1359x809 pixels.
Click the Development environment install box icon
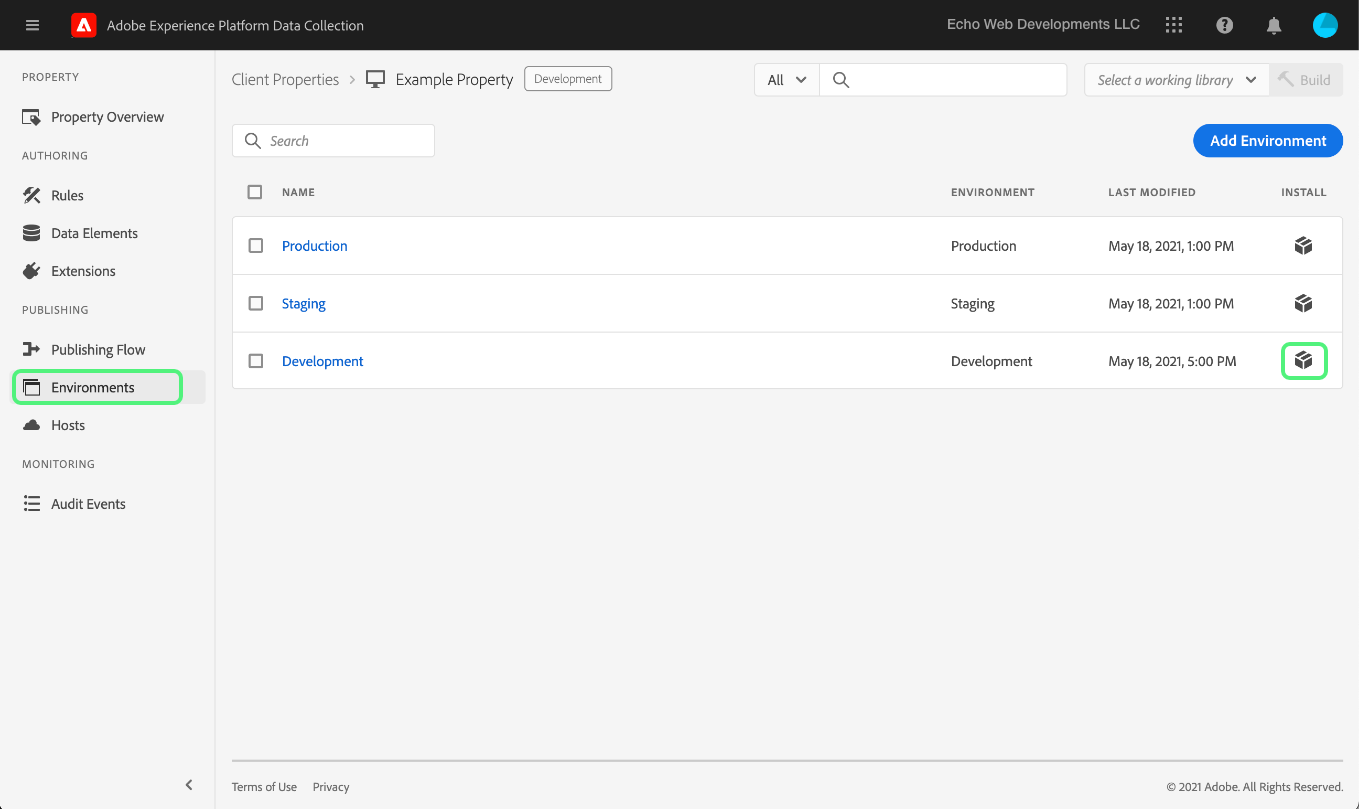(1303, 361)
